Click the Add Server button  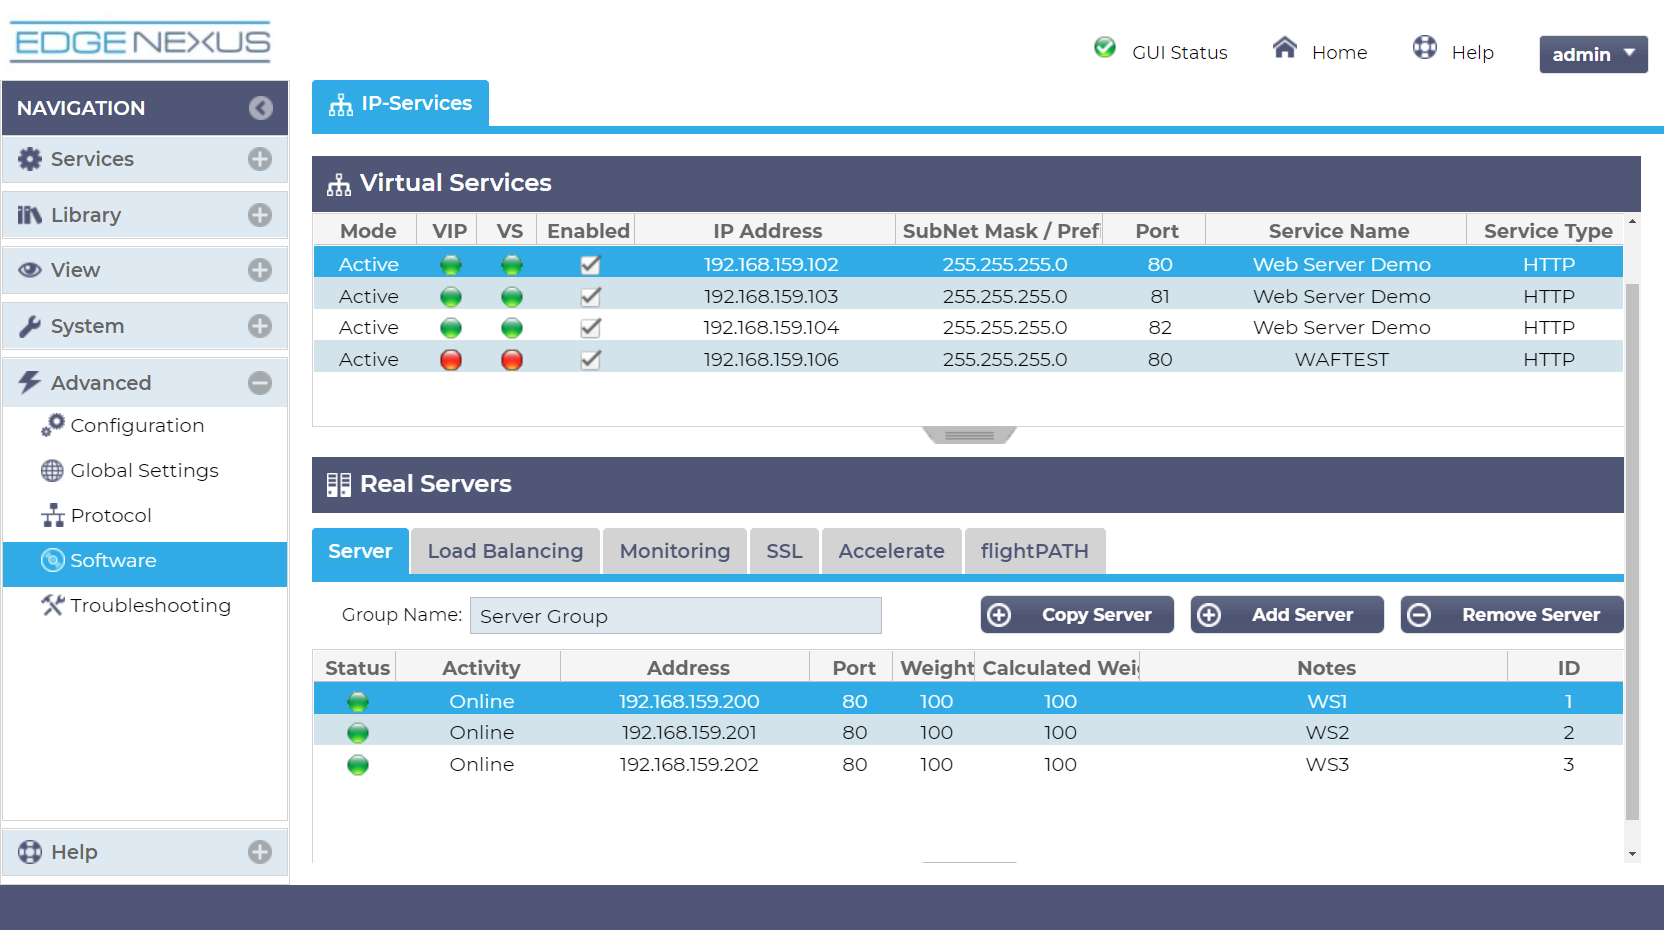[x=1287, y=615]
